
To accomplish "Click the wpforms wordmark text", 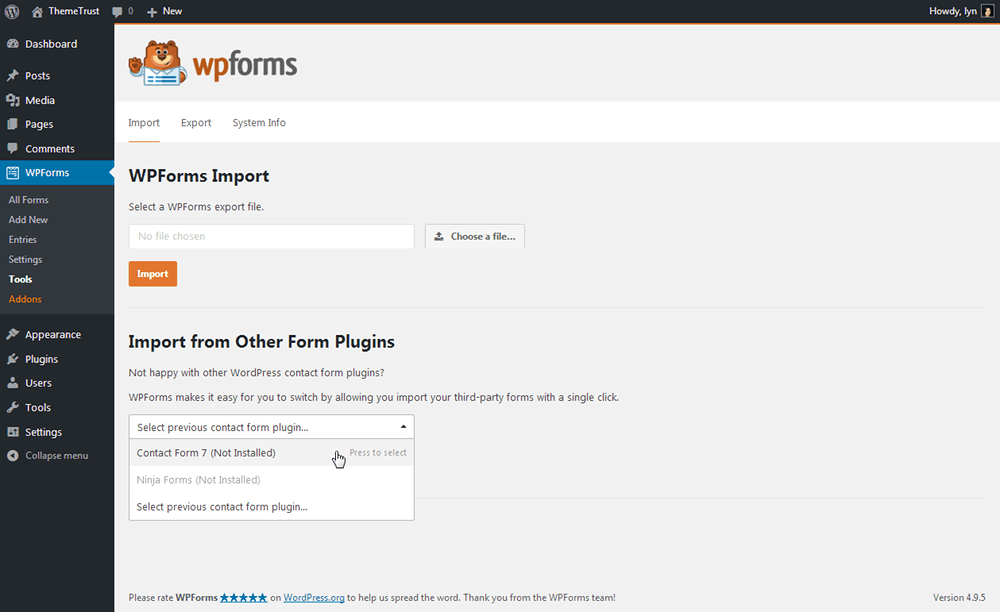I will click(x=245, y=66).
